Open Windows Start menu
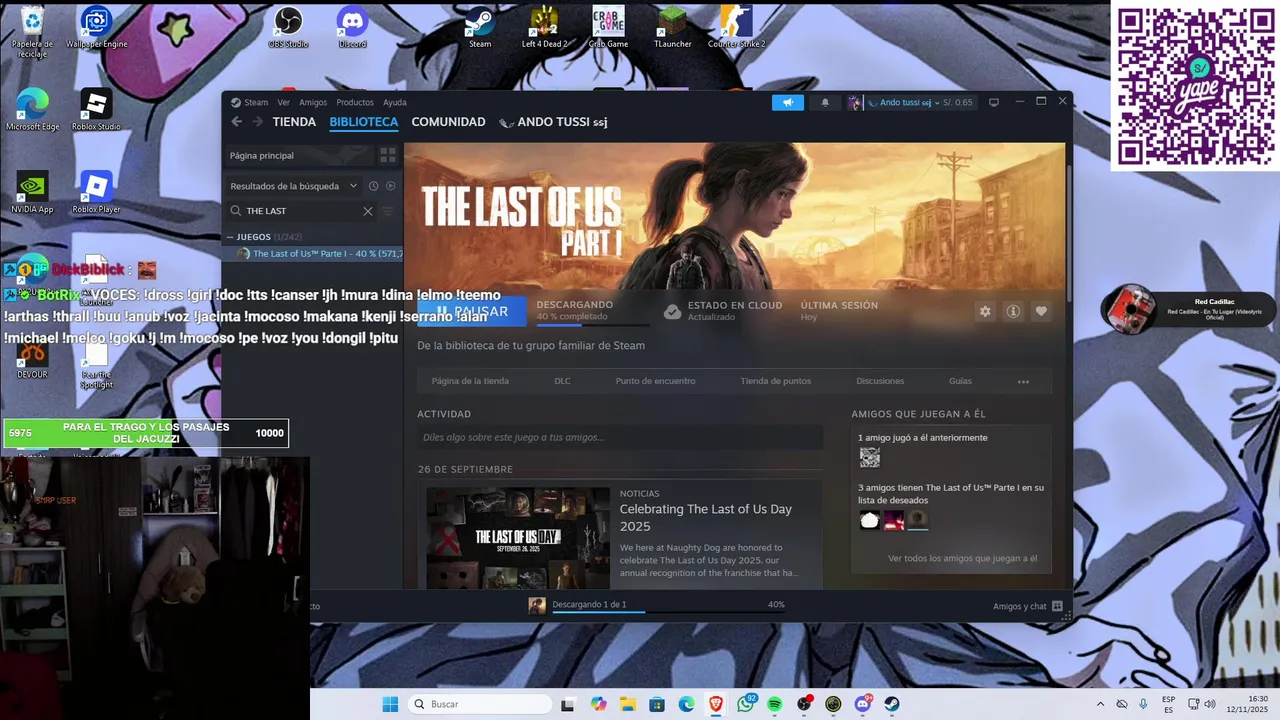The image size is (1280, 720). pos(390,704)
